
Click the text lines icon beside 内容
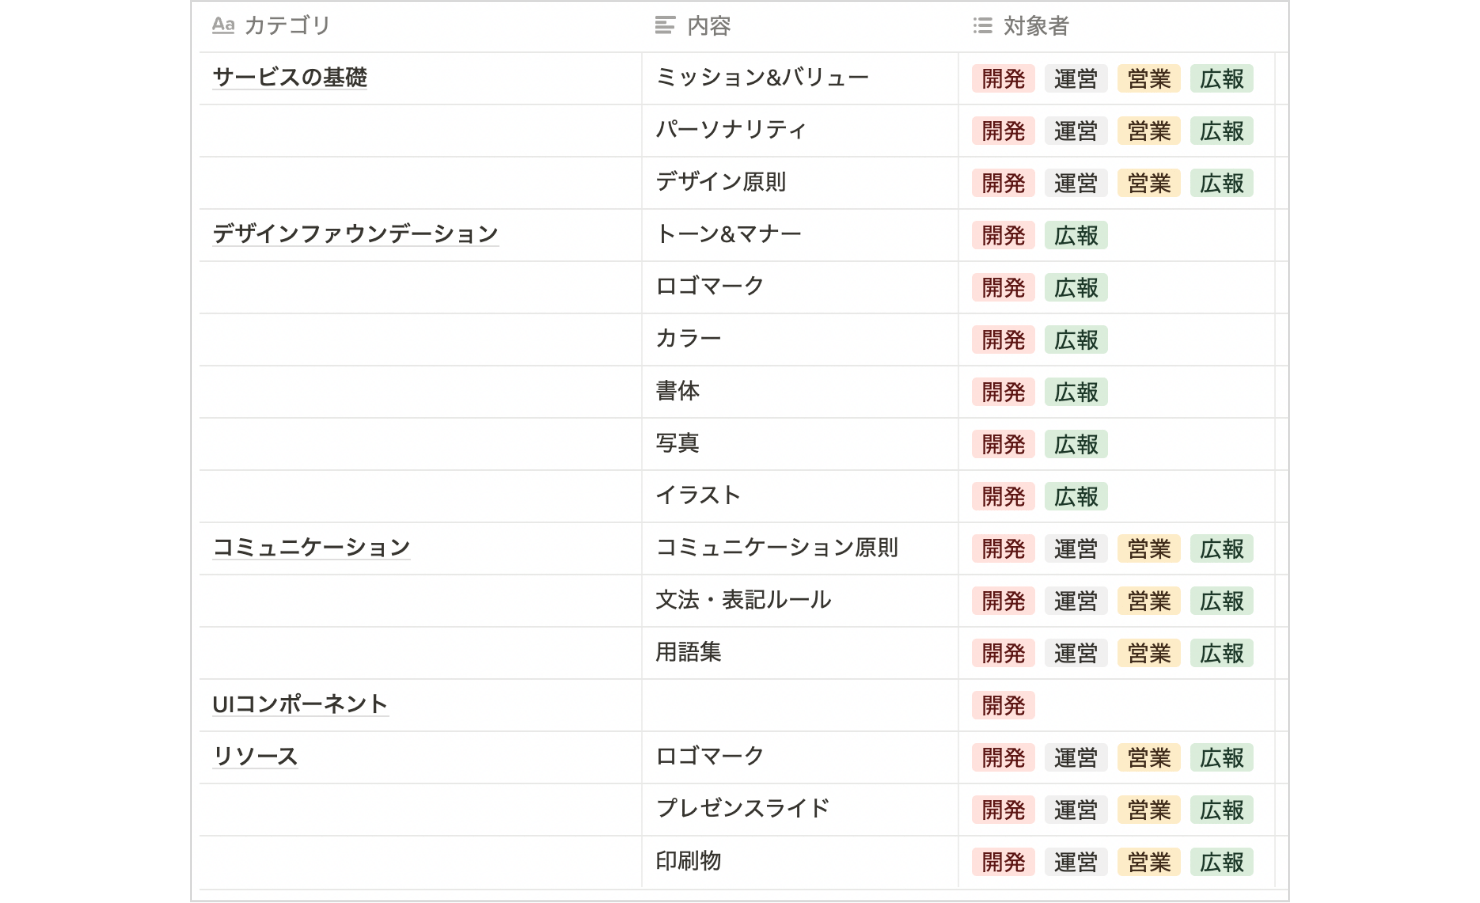tap(665, 25)
